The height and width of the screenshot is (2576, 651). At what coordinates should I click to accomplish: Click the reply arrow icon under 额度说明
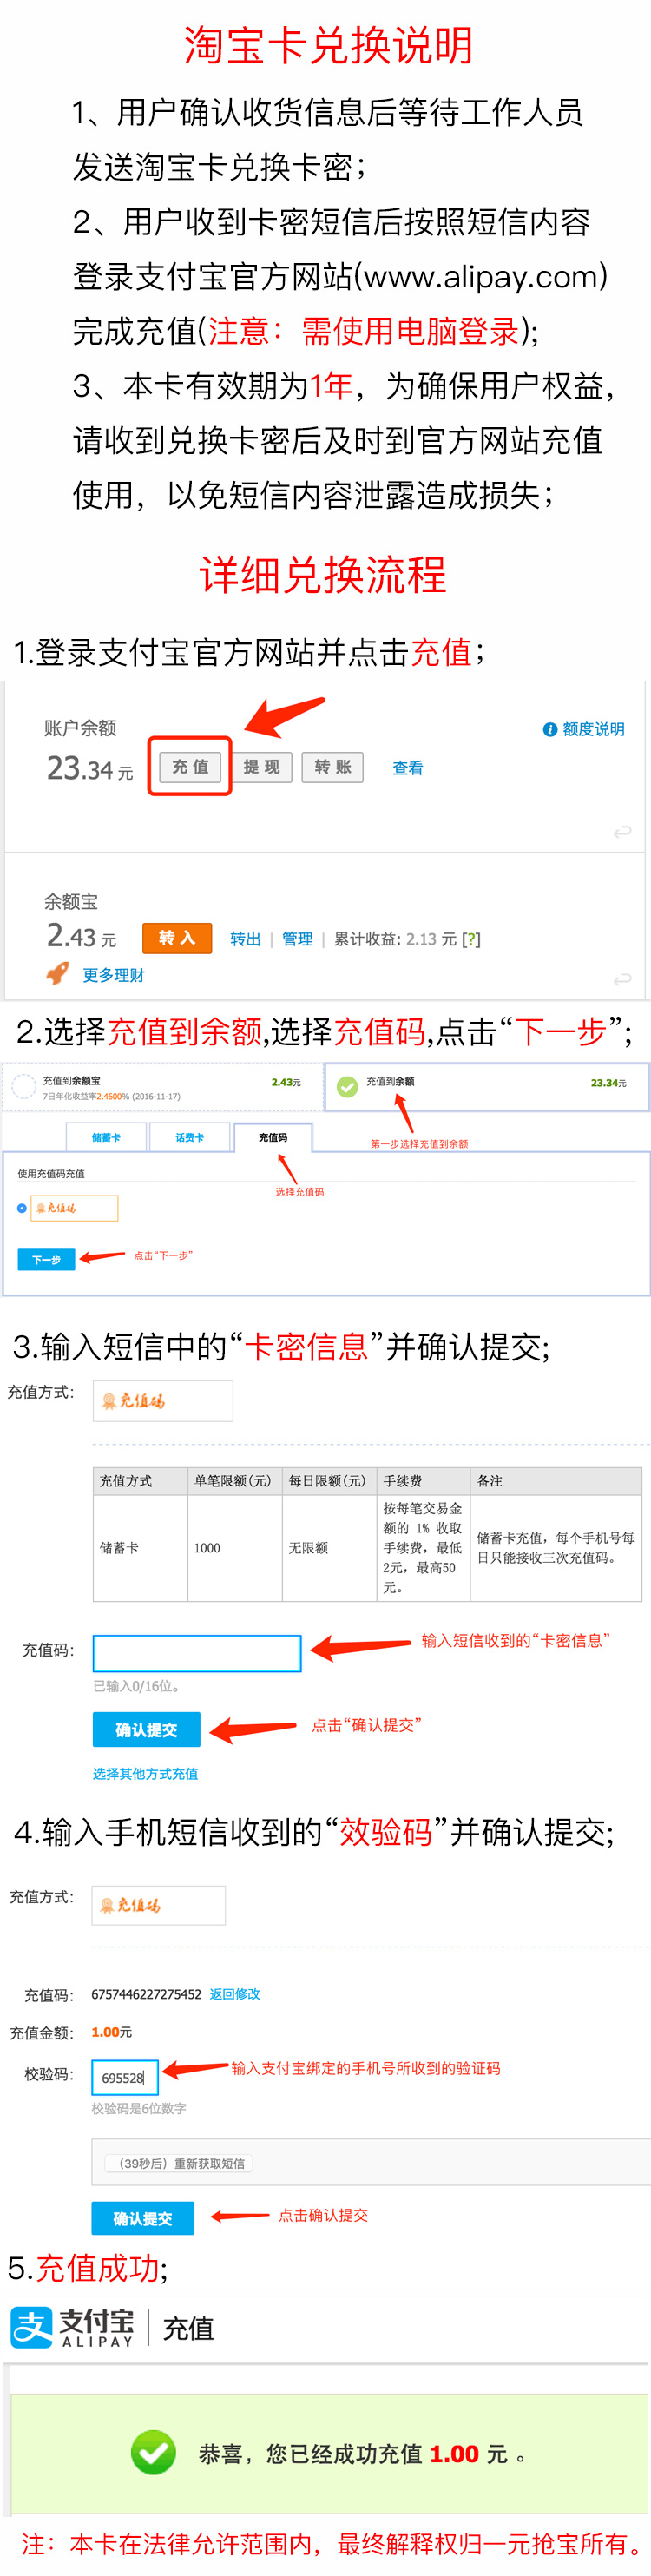622,831
